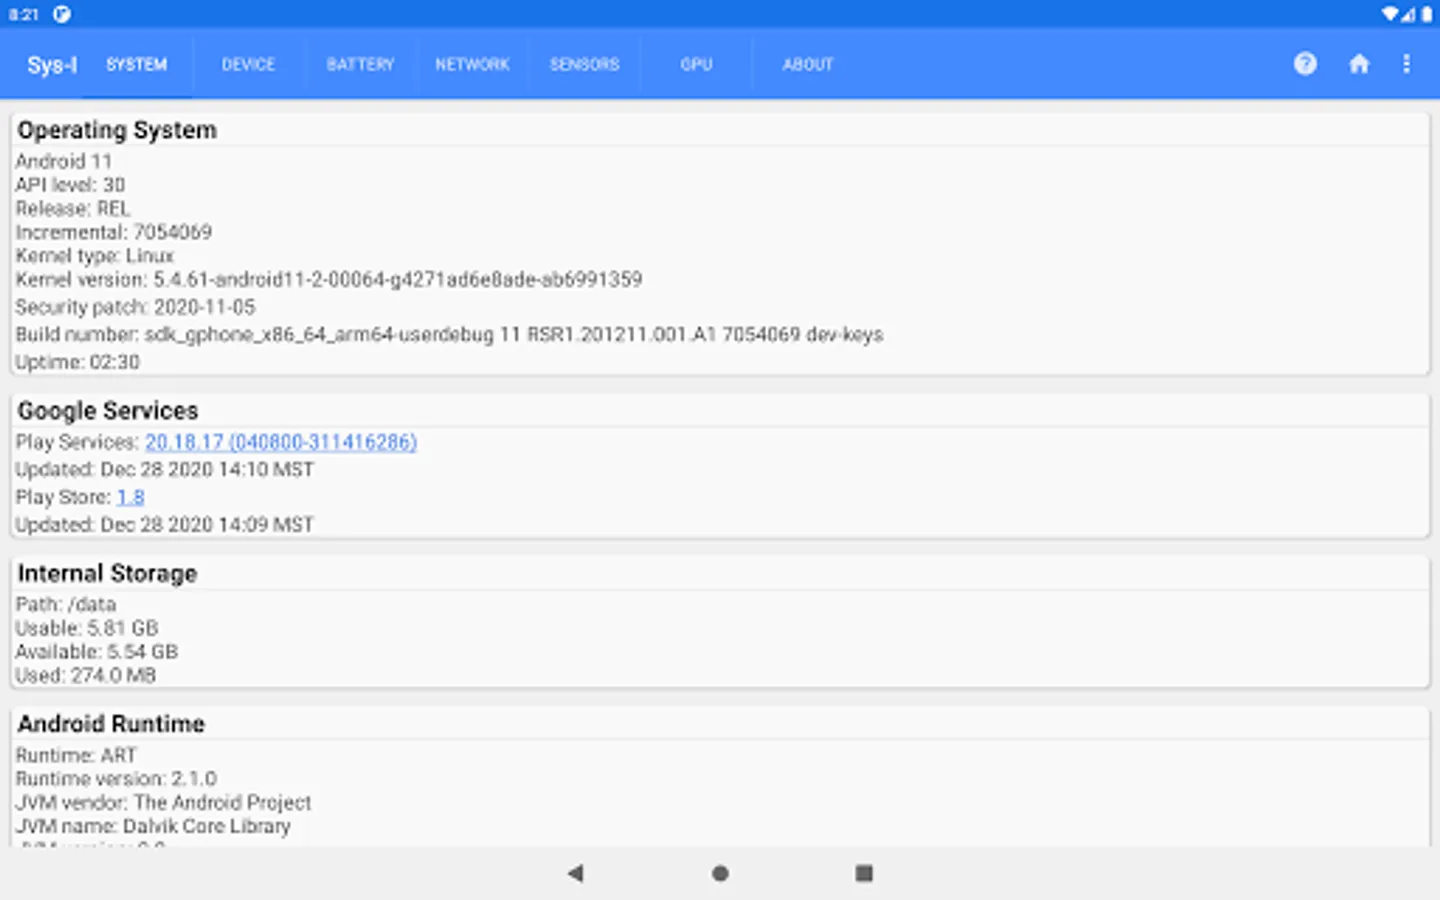Switch to the SYSTEM tab
The image size is (1440, 900).
137,64
